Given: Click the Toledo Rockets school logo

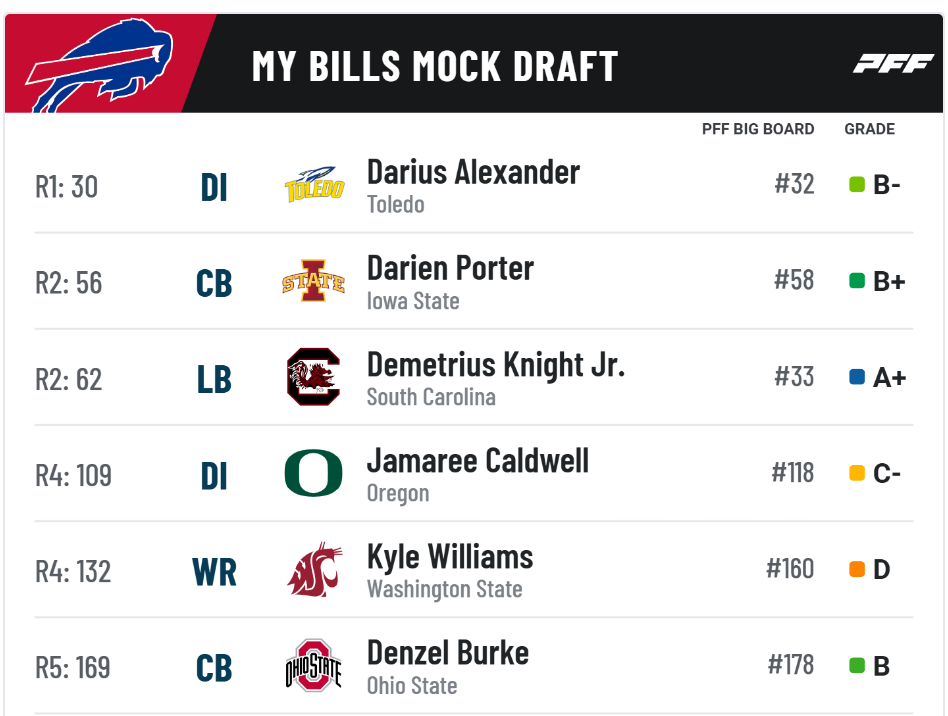Looking at the screenshot, I should tap(314, 184).
